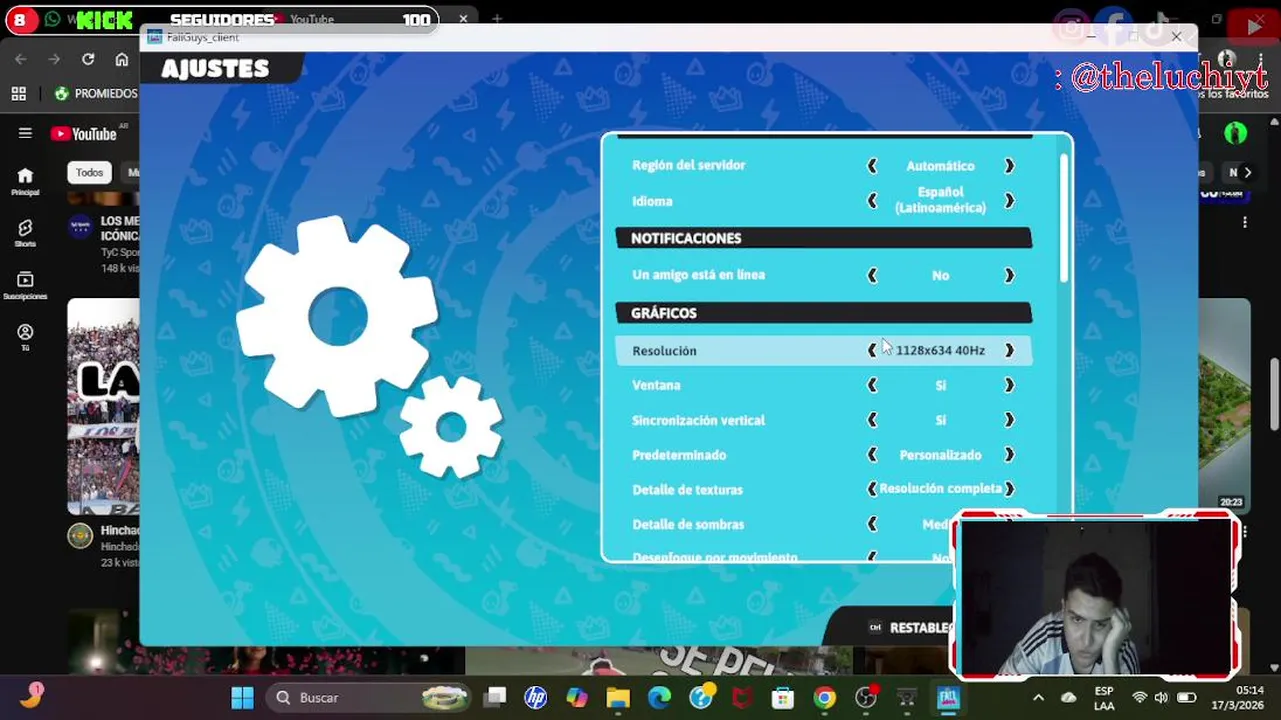Click left arrow for Un amigo está en línea
1281x720 pixels.
(x=872, y=275)
